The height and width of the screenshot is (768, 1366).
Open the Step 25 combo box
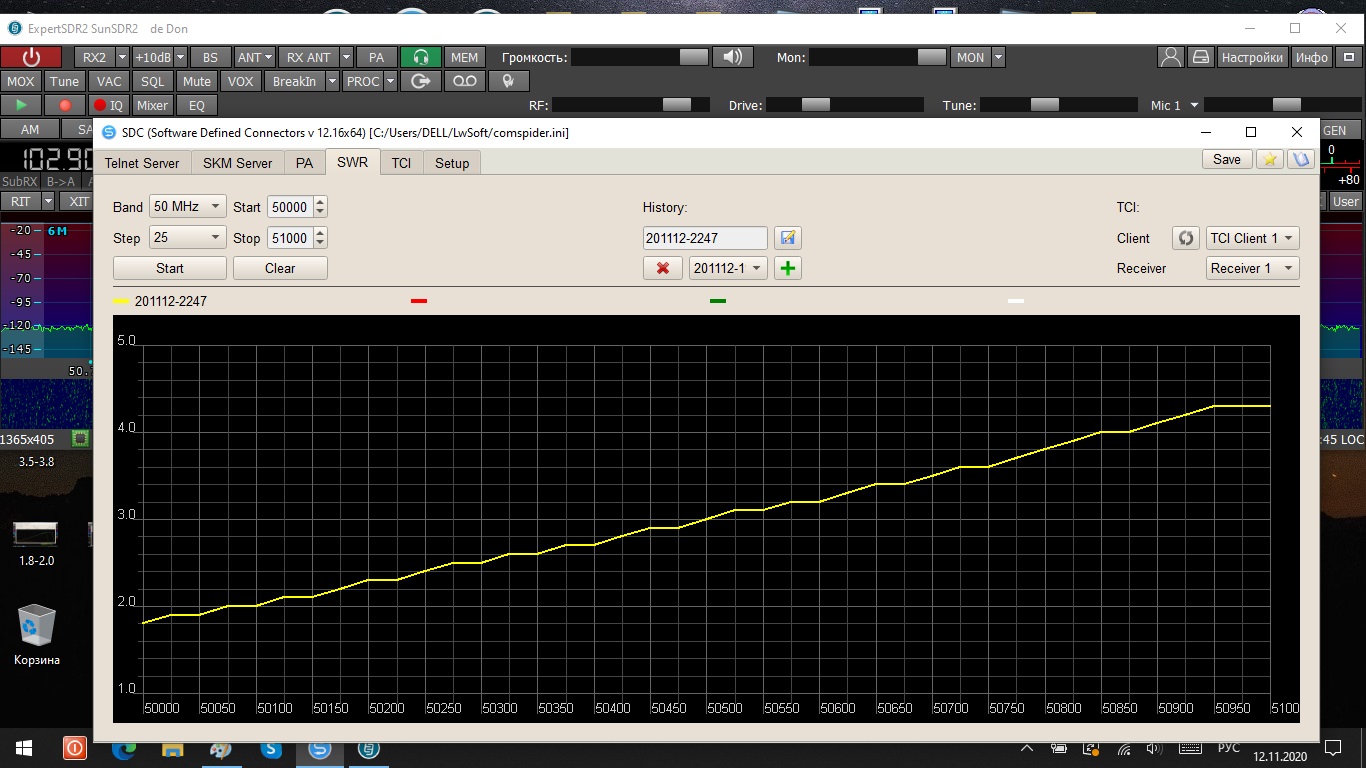pos(188,238)
